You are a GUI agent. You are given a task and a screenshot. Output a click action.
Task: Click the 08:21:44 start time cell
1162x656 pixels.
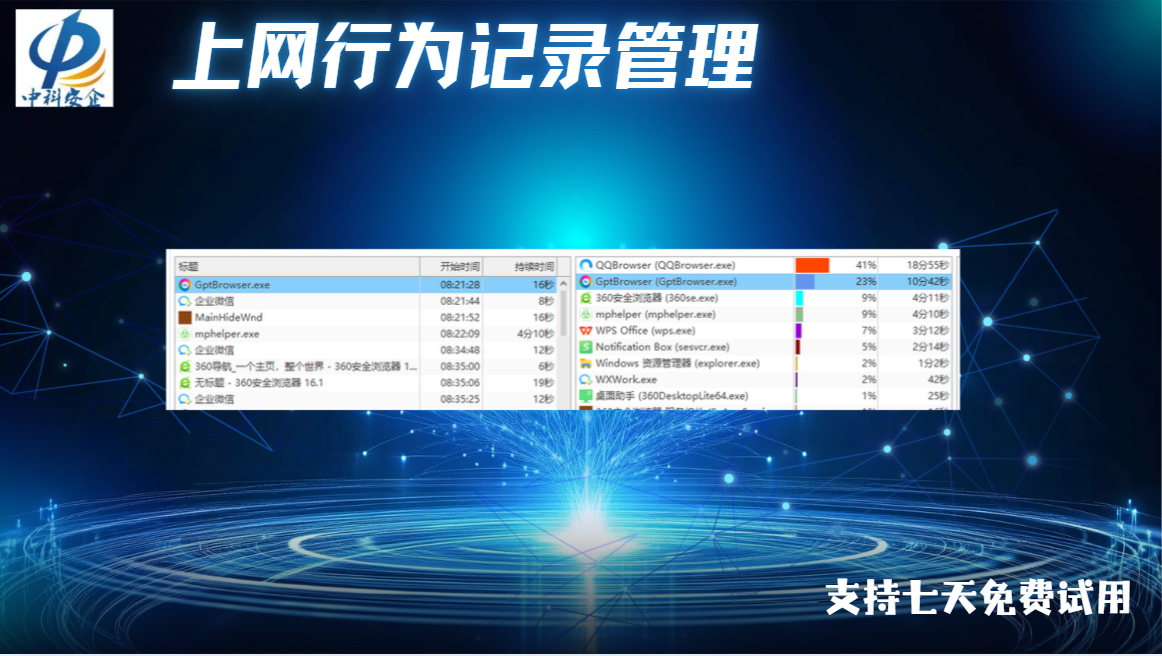[460, 301]
